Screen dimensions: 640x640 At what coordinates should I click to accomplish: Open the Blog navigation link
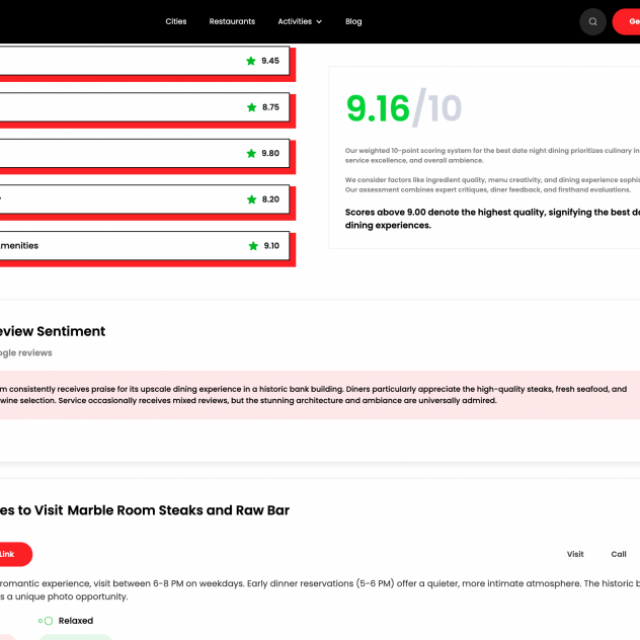(x=353, y=22)
